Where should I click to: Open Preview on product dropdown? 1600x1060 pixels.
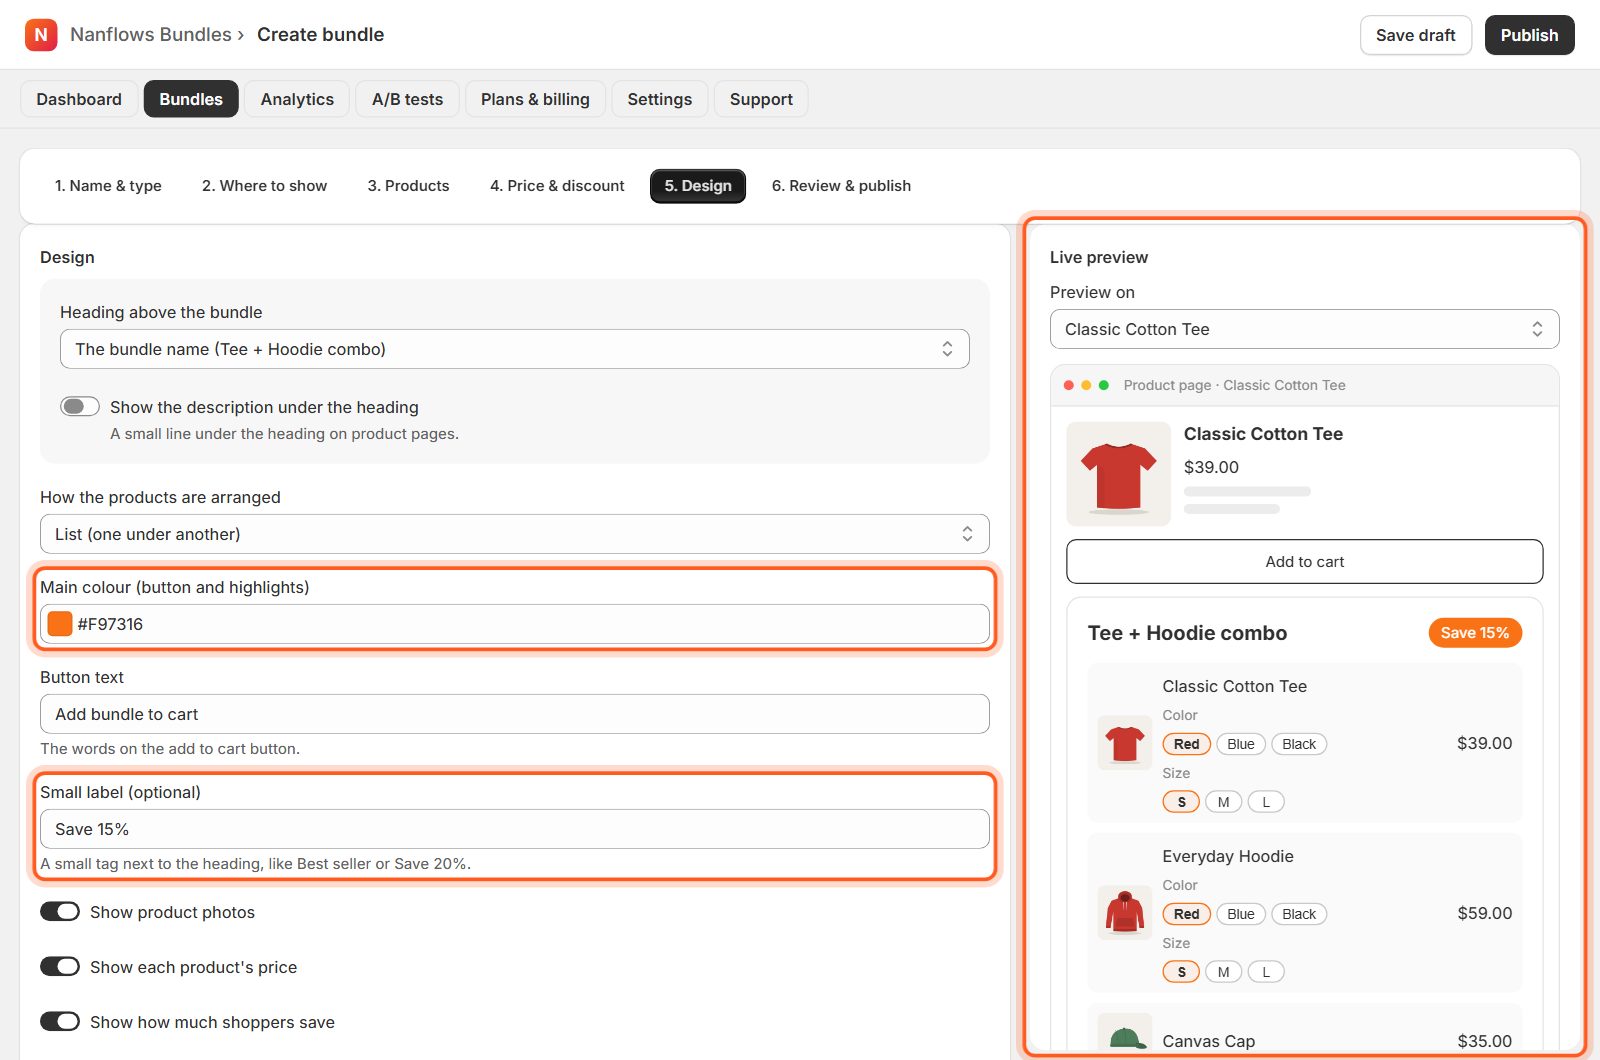(x=1305, y=329)
